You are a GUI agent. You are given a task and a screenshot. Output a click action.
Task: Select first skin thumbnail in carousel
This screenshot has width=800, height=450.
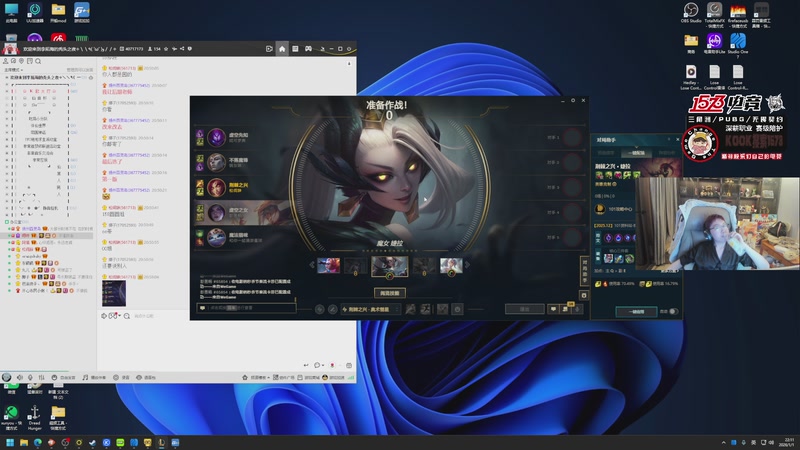click(x=328, y=265)
